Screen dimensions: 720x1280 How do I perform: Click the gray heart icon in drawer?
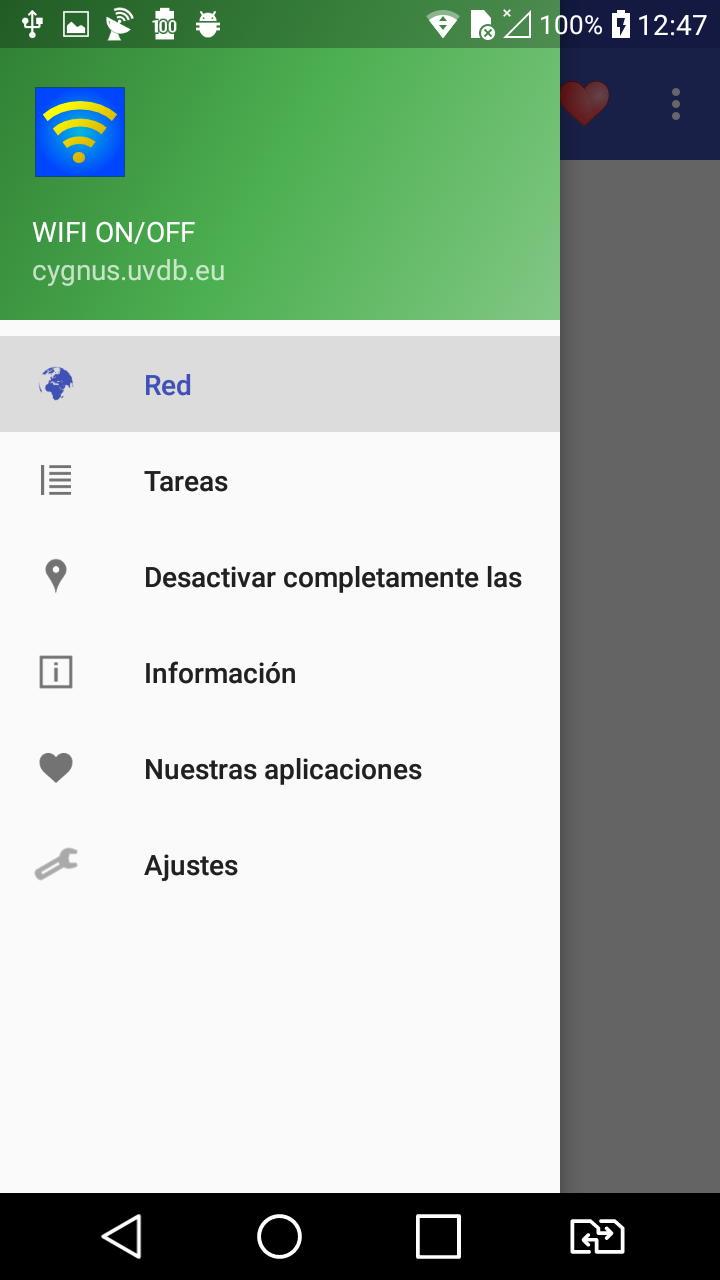pos(56,768)
